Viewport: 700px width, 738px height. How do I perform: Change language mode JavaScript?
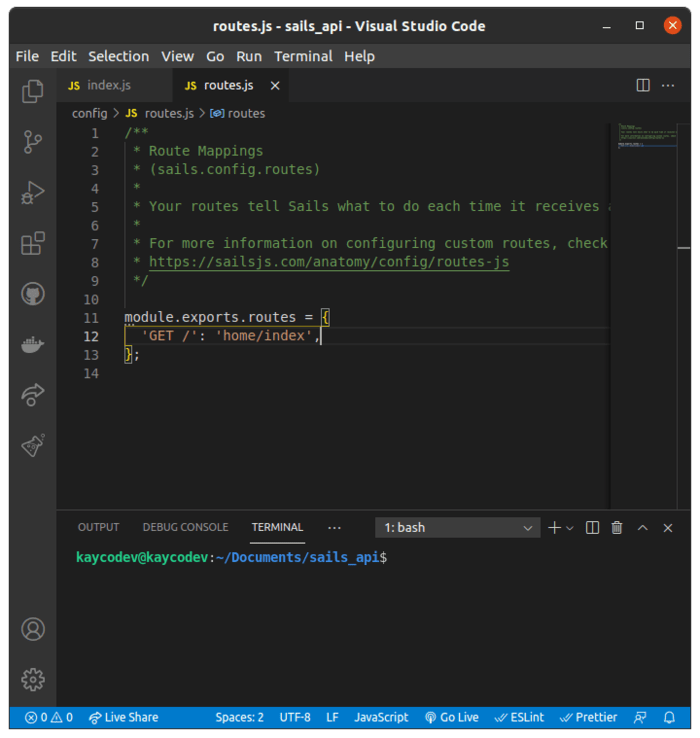tap(381, 717)
